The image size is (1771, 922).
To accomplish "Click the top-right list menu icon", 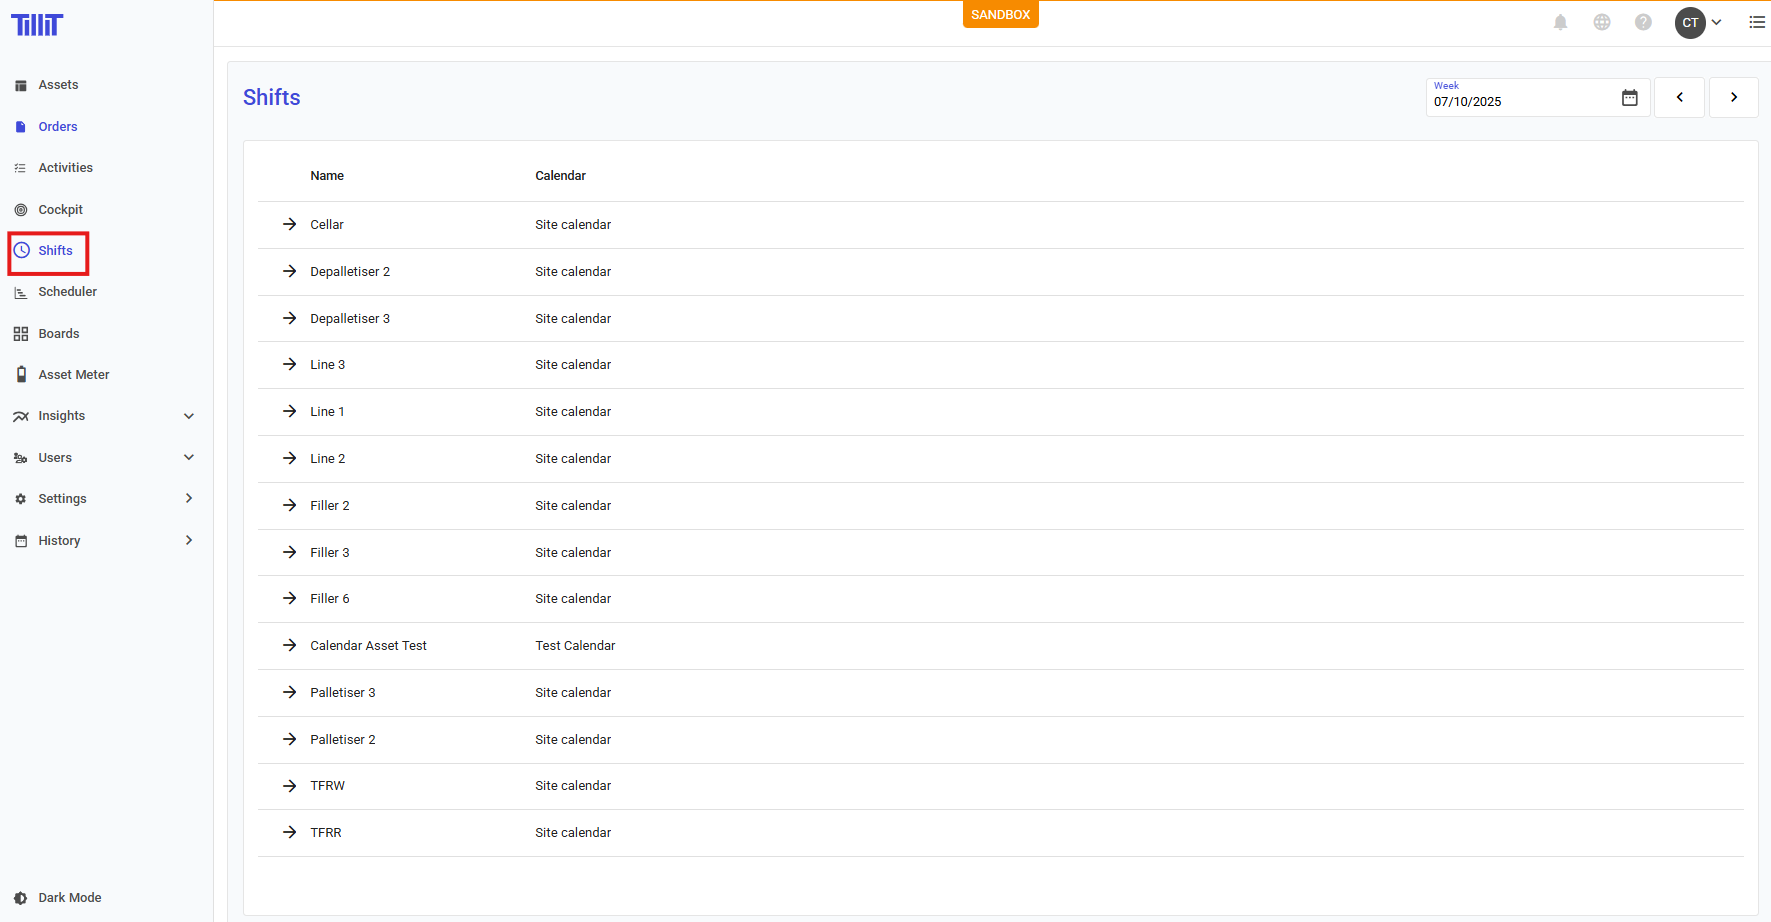I will click(x=1757, y=22).
